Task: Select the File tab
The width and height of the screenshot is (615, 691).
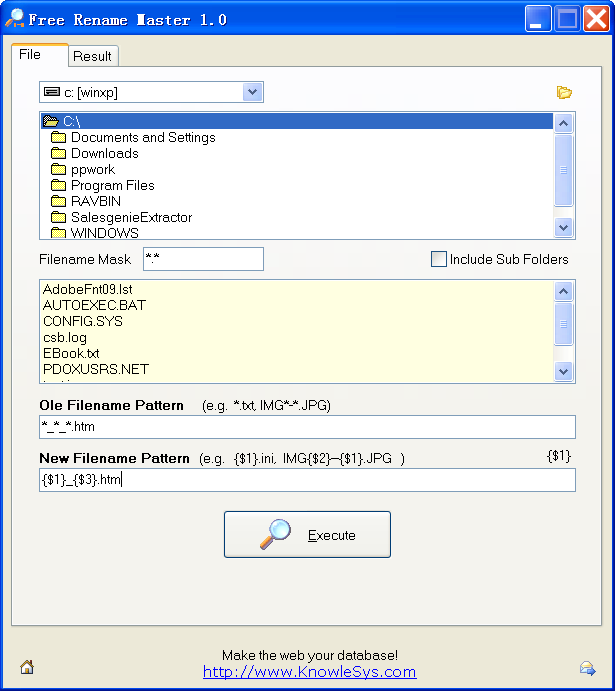Action: click(31, 55)
